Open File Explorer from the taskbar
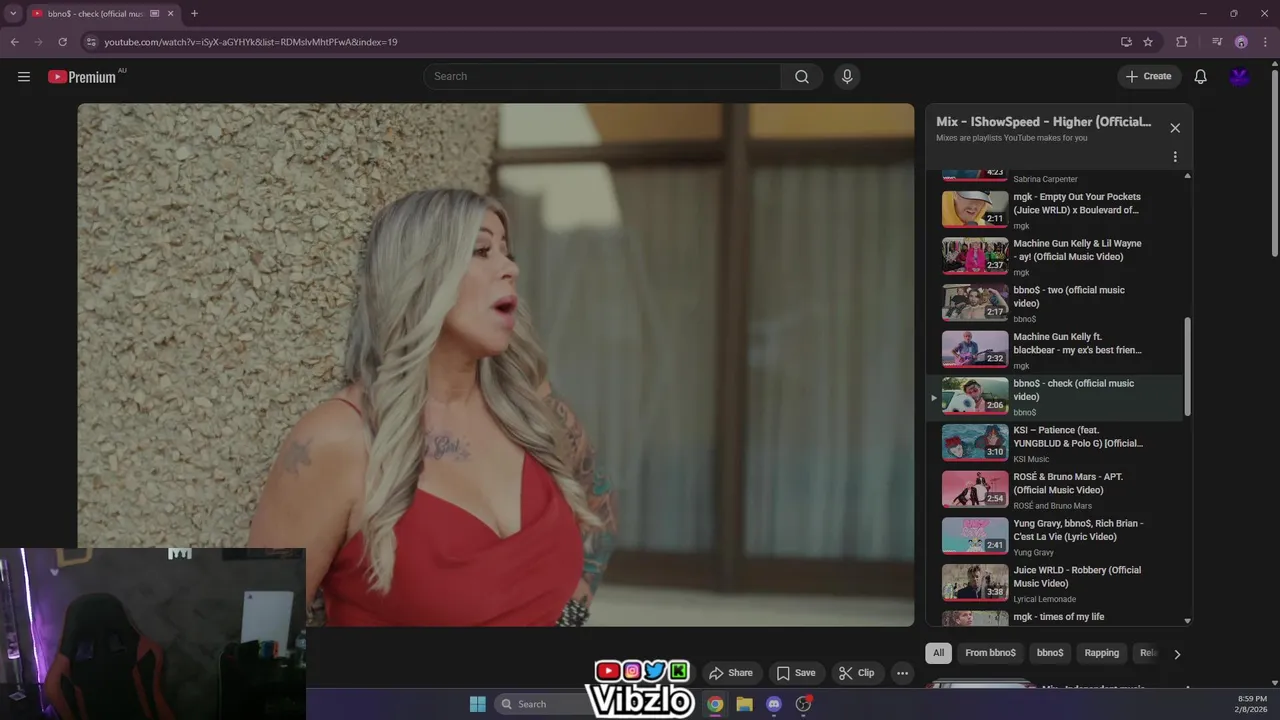 [744, 704]
